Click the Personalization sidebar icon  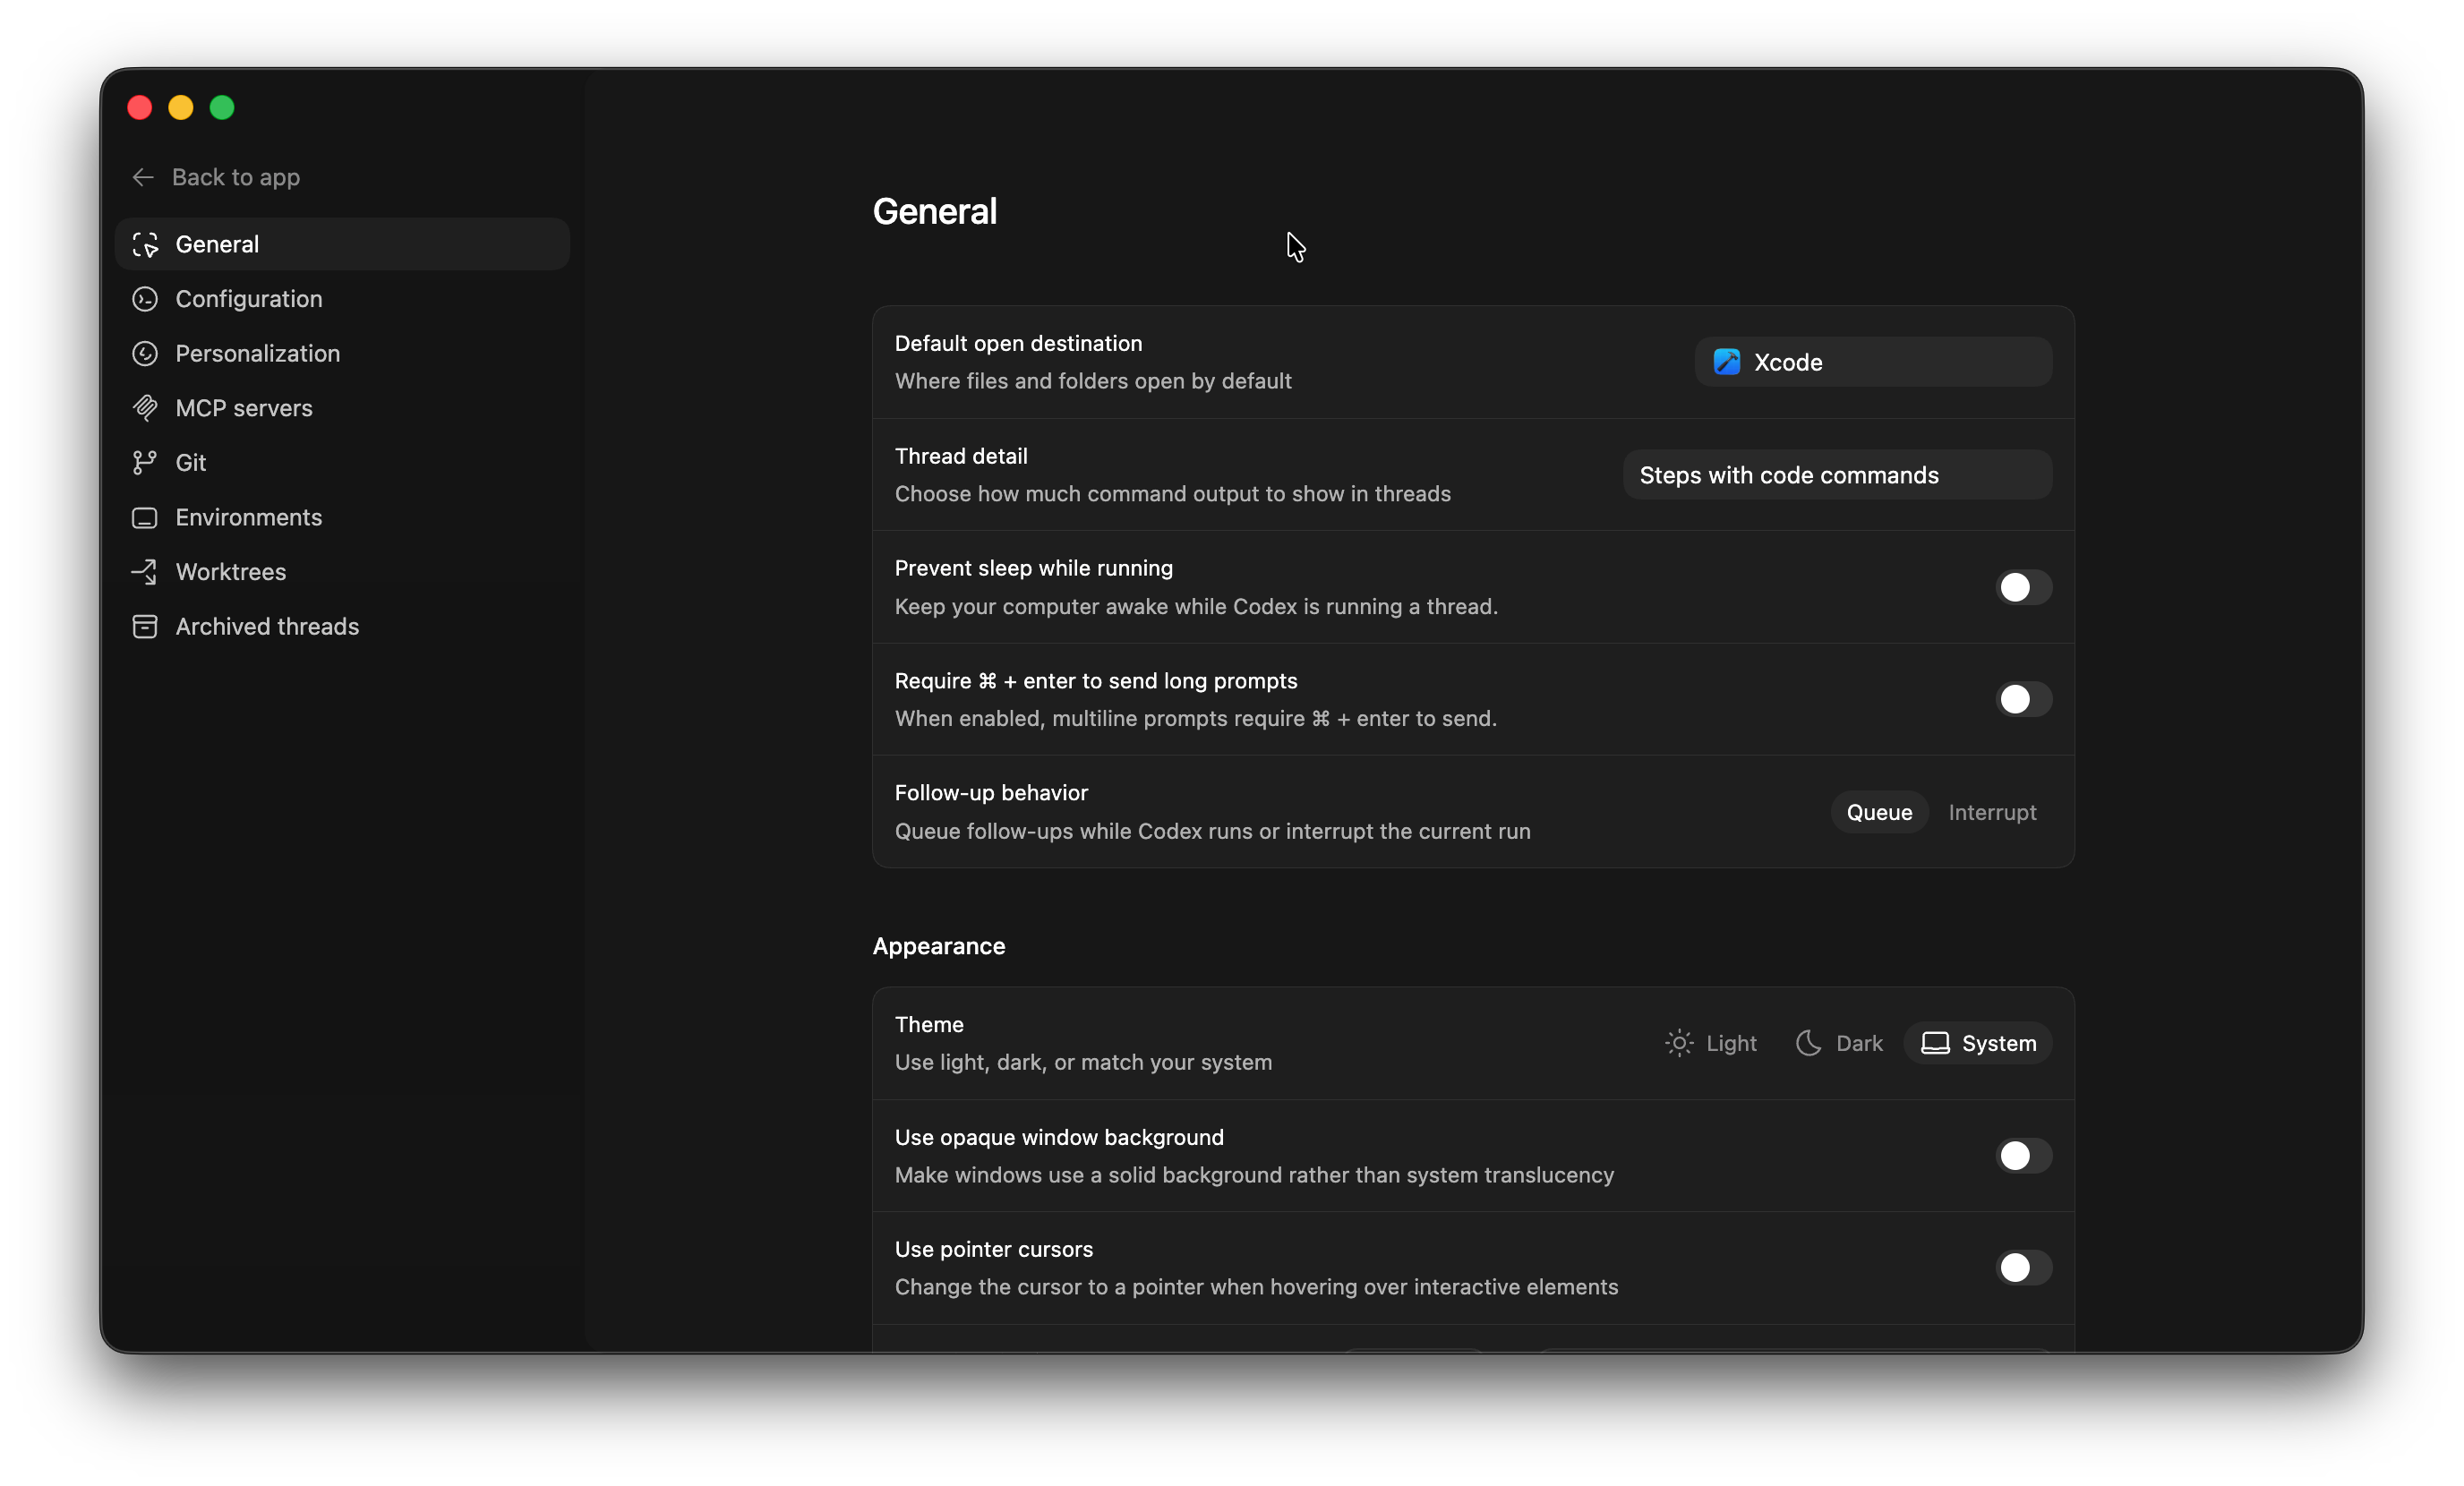[x=145, y=354]
